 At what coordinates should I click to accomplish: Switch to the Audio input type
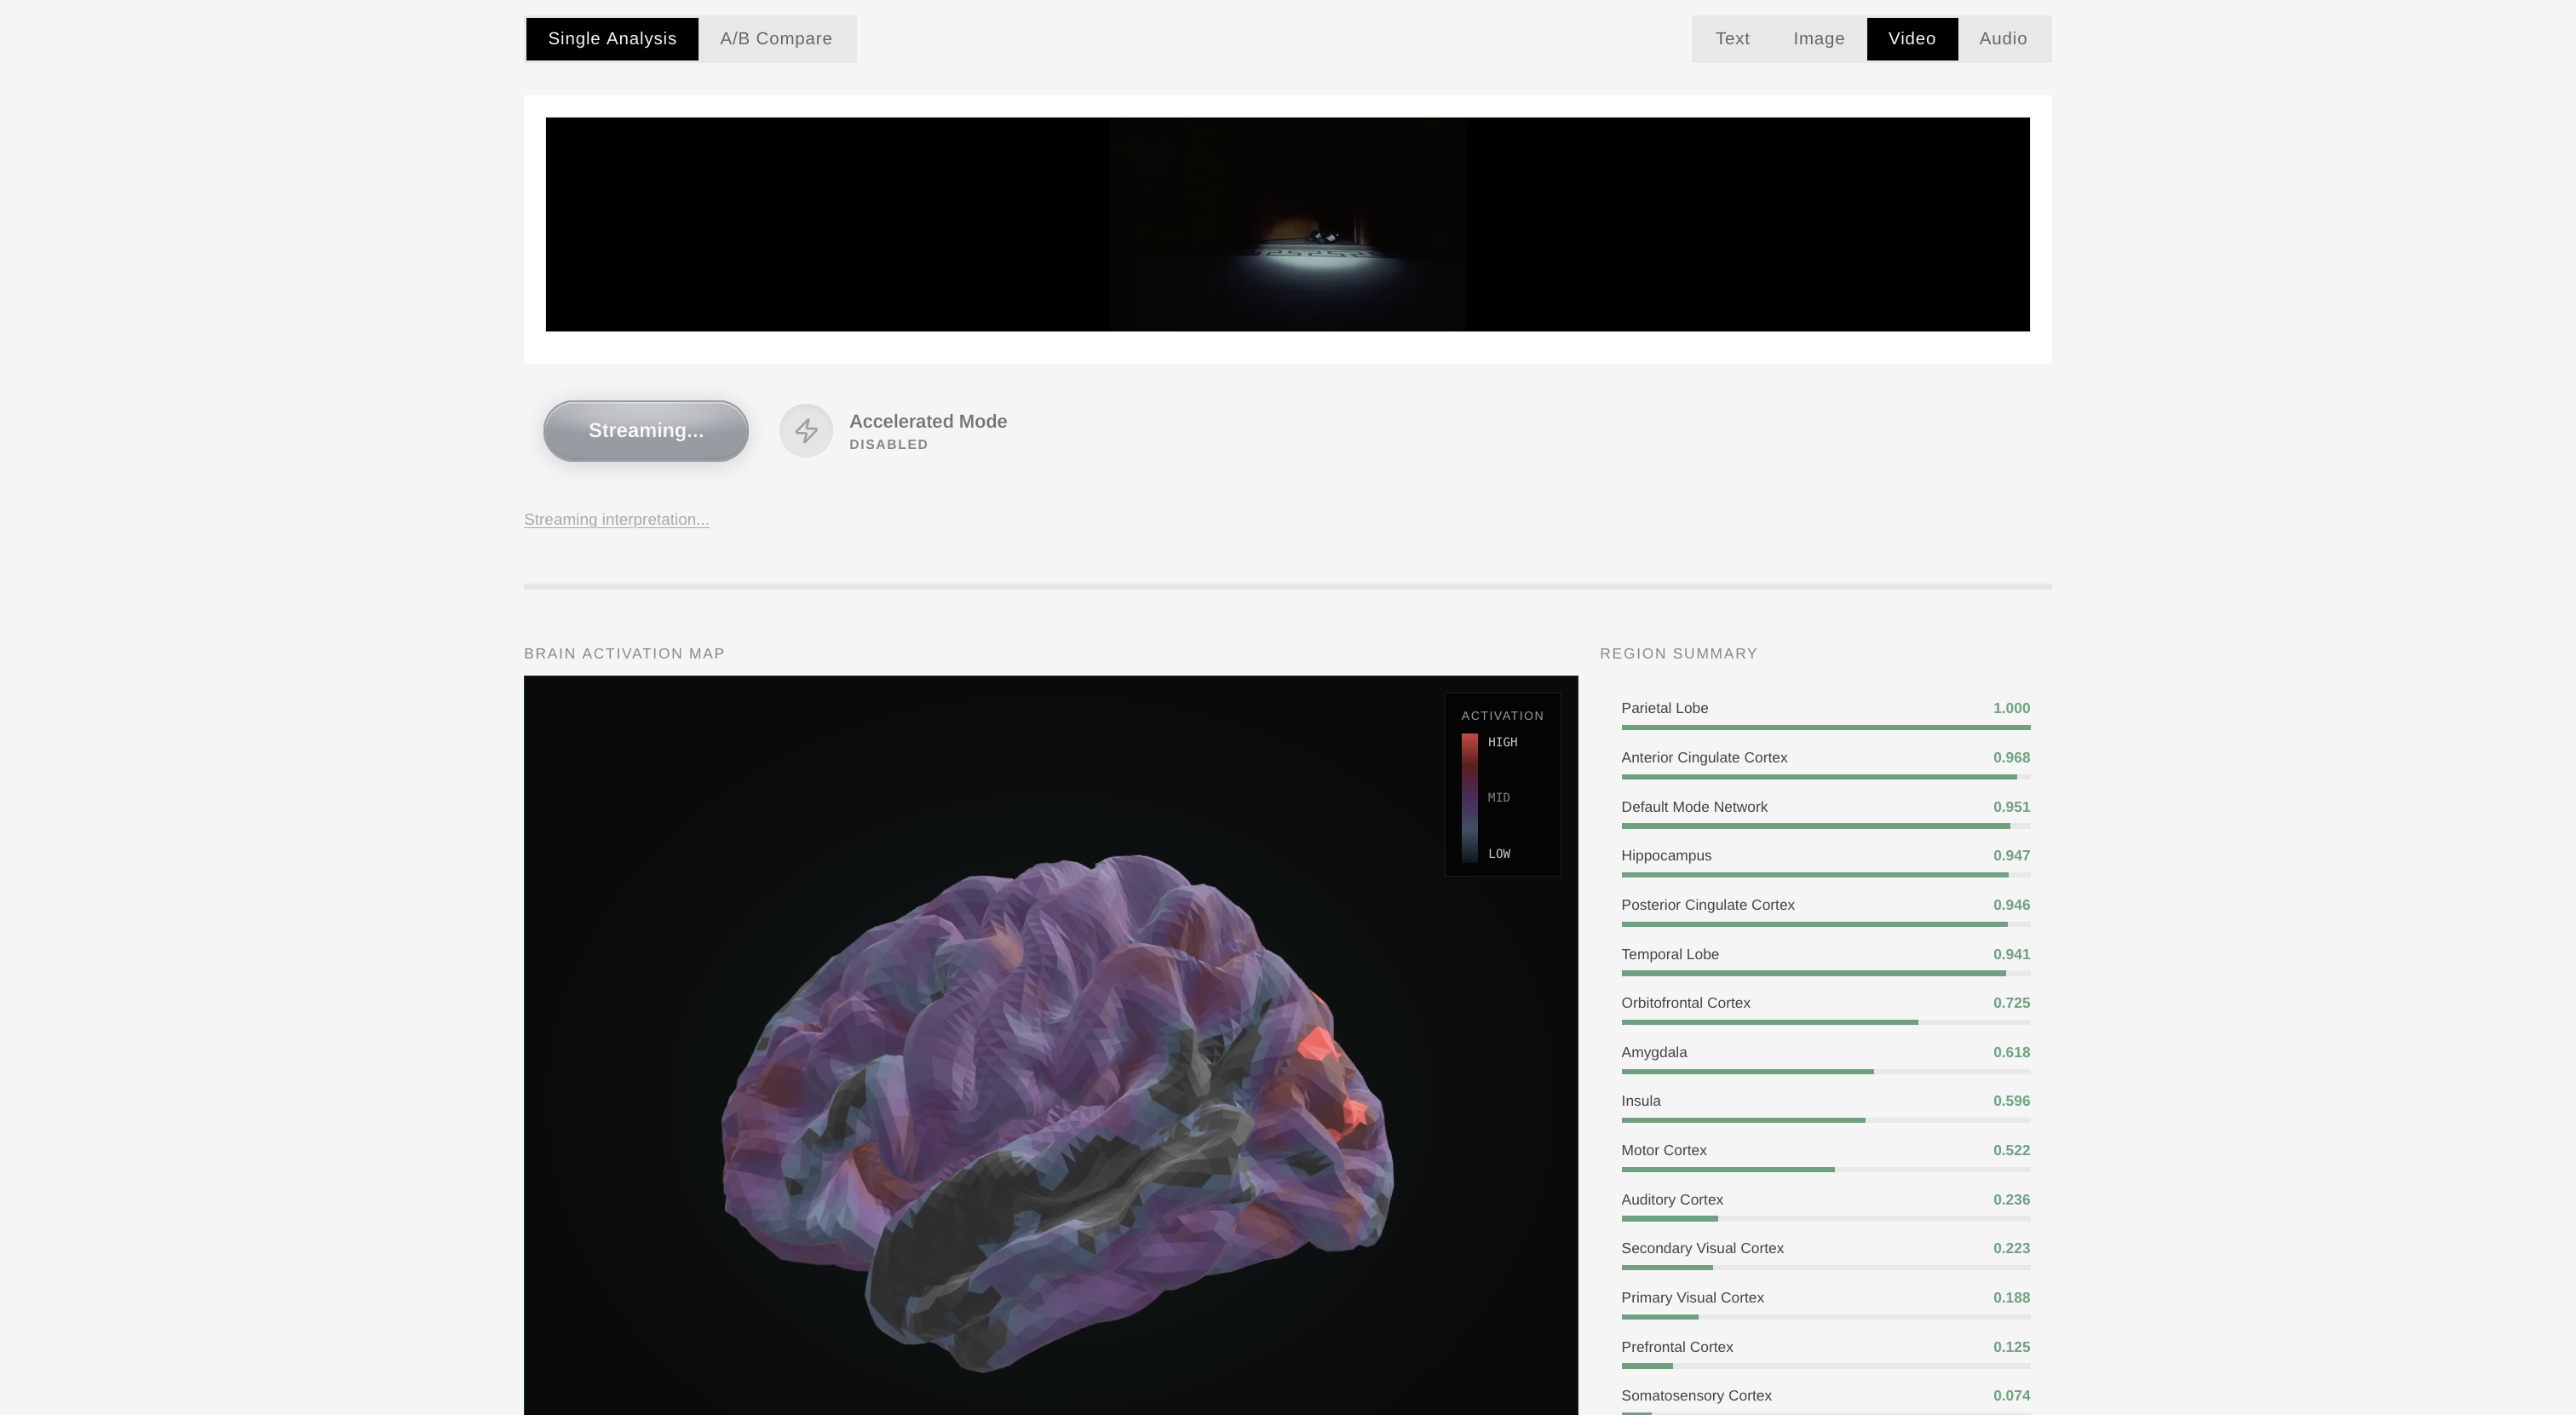[2002, 39]
